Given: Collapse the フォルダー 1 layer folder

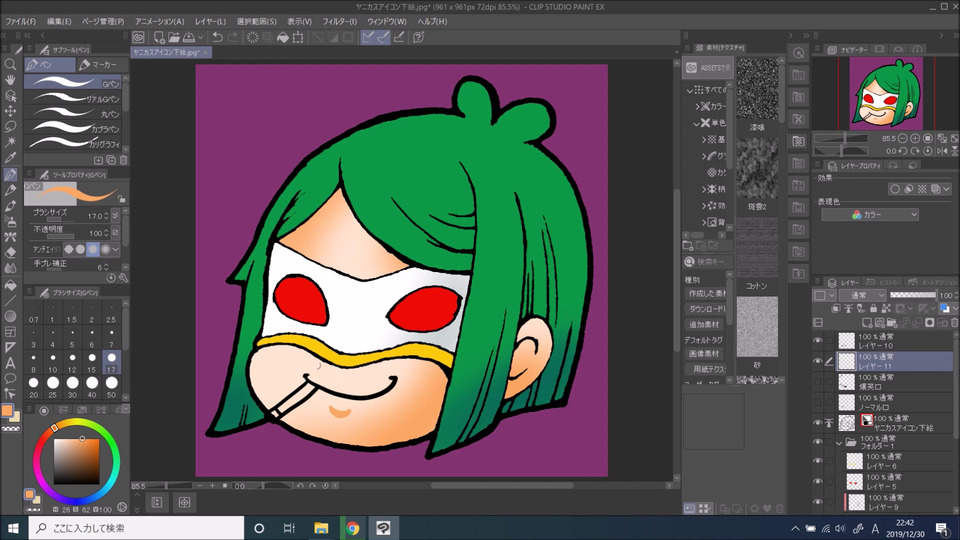Looking at the screenshot, I should pos(839,443).
